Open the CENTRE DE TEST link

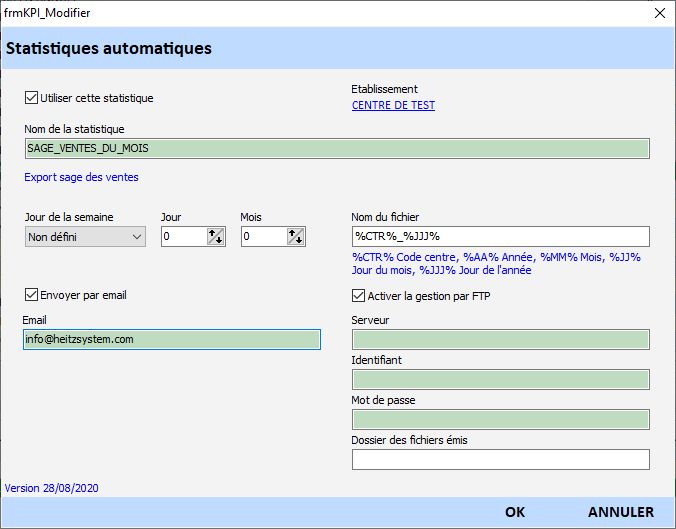click(x=393, y=105)
